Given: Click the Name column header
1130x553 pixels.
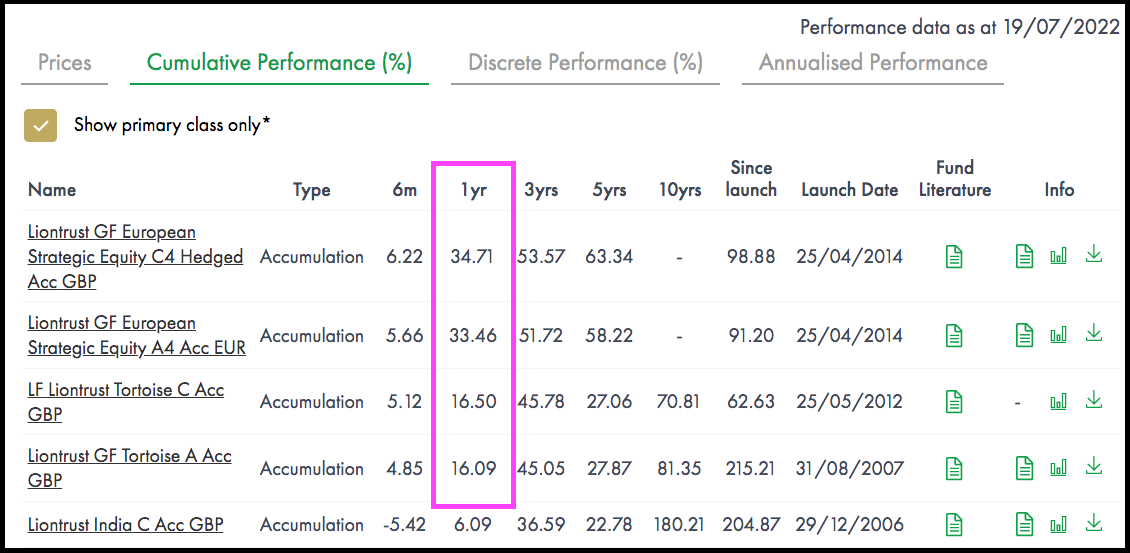Looking at the screenshot, I should (52, 190).
